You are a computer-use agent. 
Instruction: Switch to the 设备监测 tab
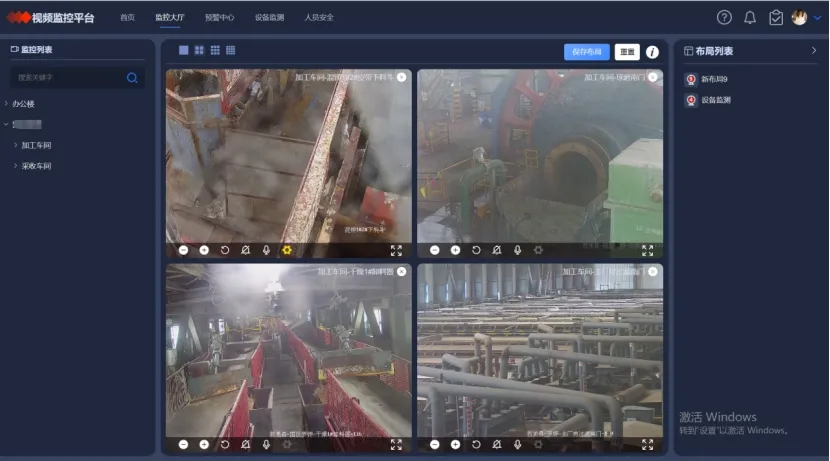click(x=269, y=17)
